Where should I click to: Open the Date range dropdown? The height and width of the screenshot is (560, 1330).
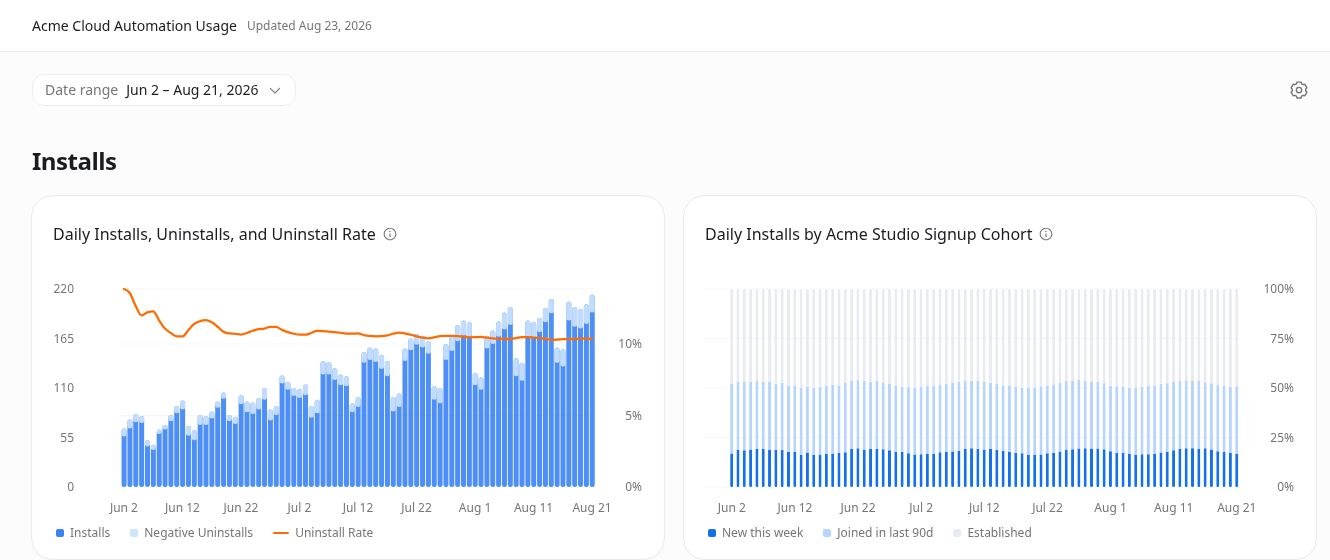tap(164, 90)
